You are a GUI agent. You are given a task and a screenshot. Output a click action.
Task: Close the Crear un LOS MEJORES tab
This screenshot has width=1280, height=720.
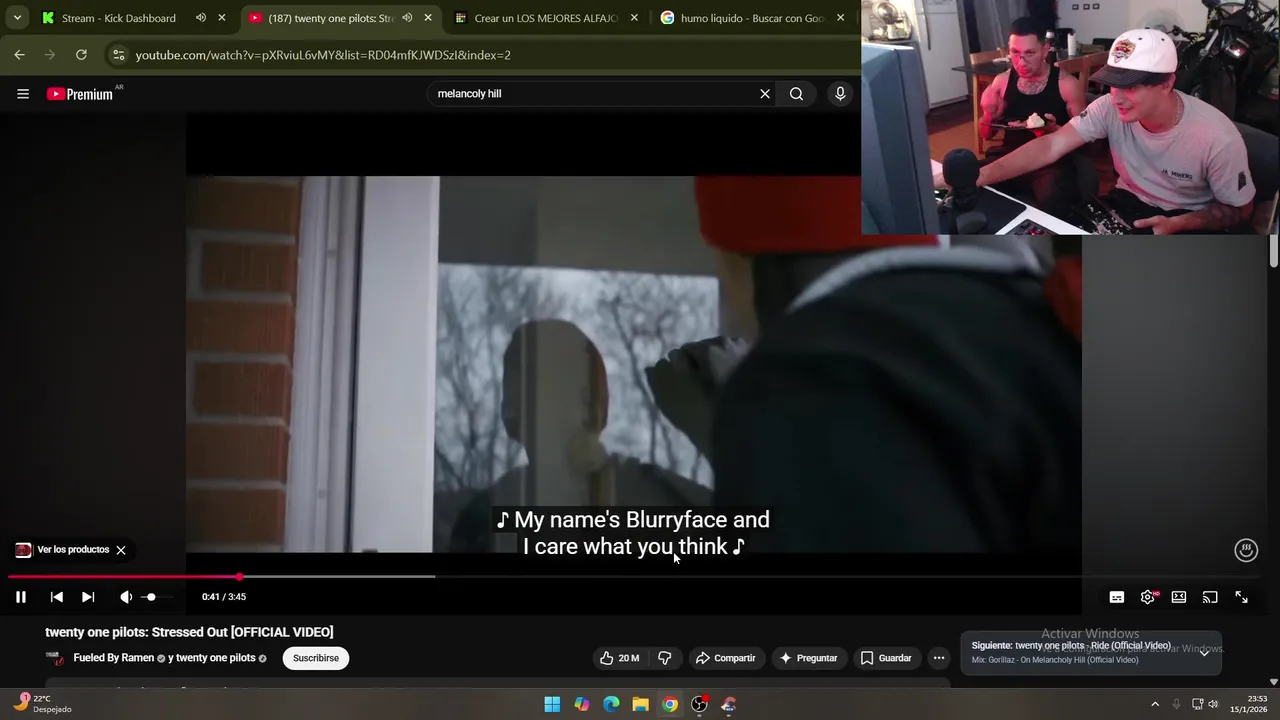click(x=634, y=18)
